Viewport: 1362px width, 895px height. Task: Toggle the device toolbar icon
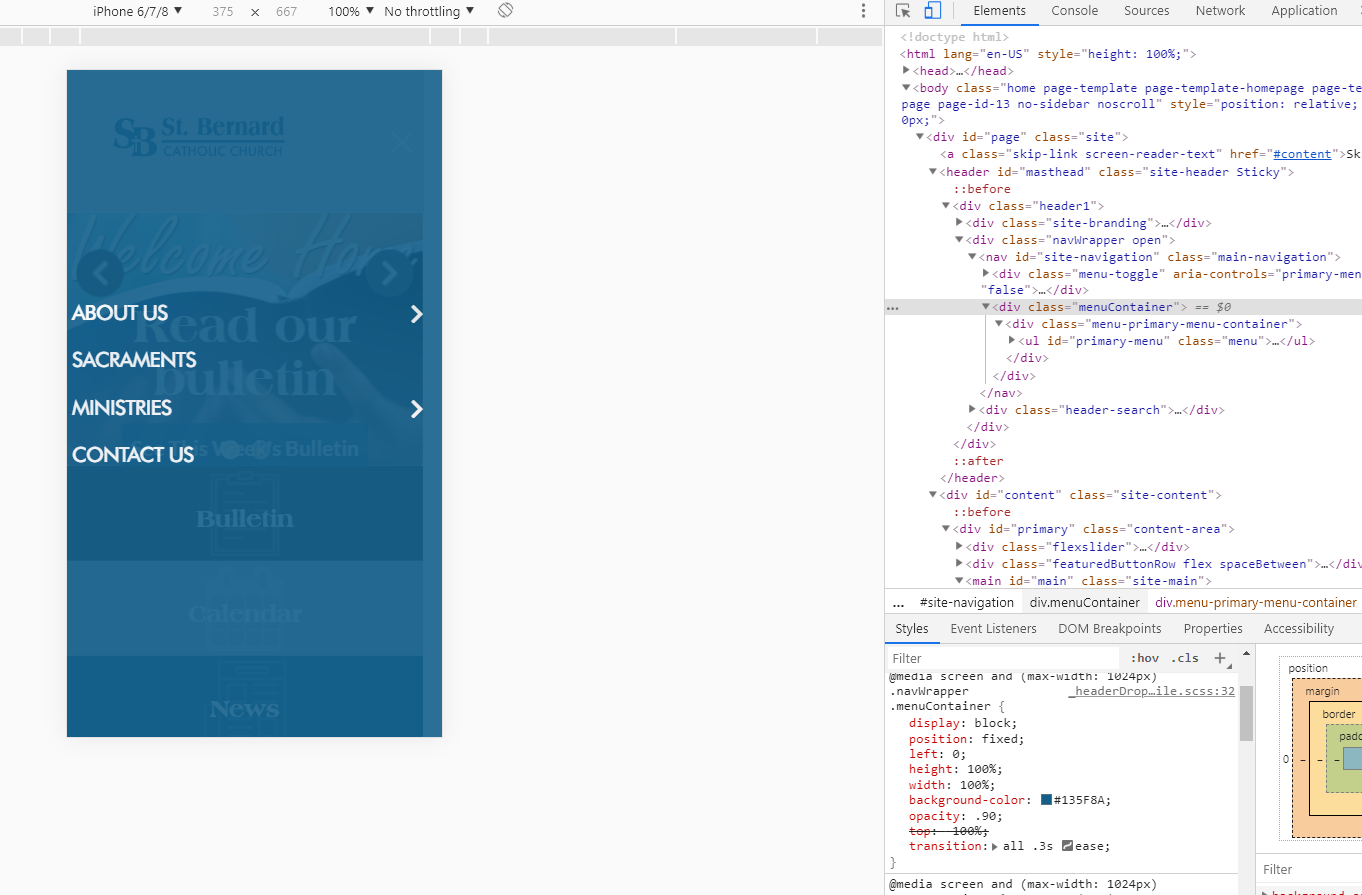(x=932, y=11)
